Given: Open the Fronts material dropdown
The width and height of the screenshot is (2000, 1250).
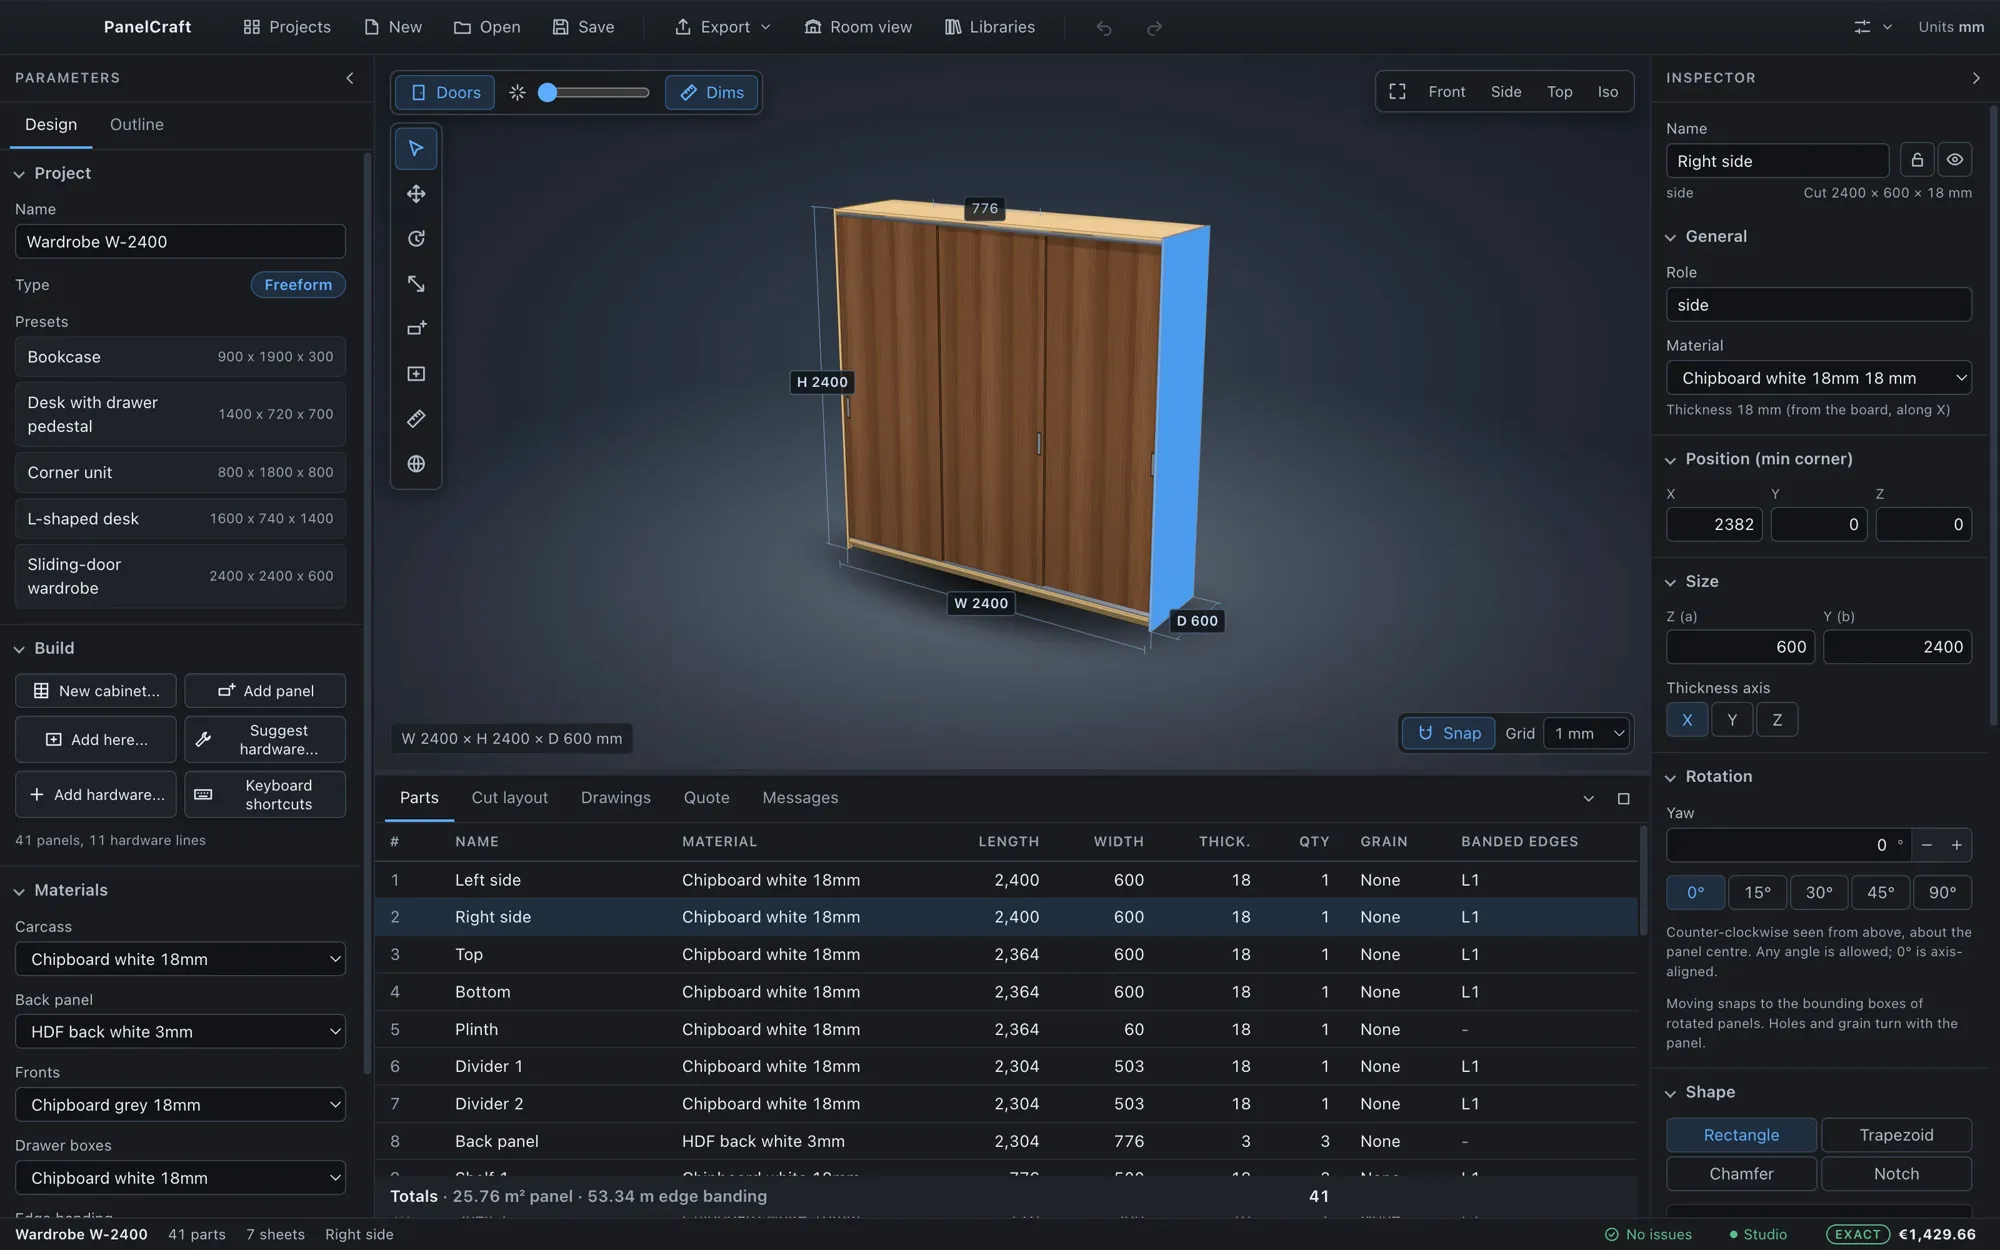Looking at the screenshot, I should [x=180, y=1105].
